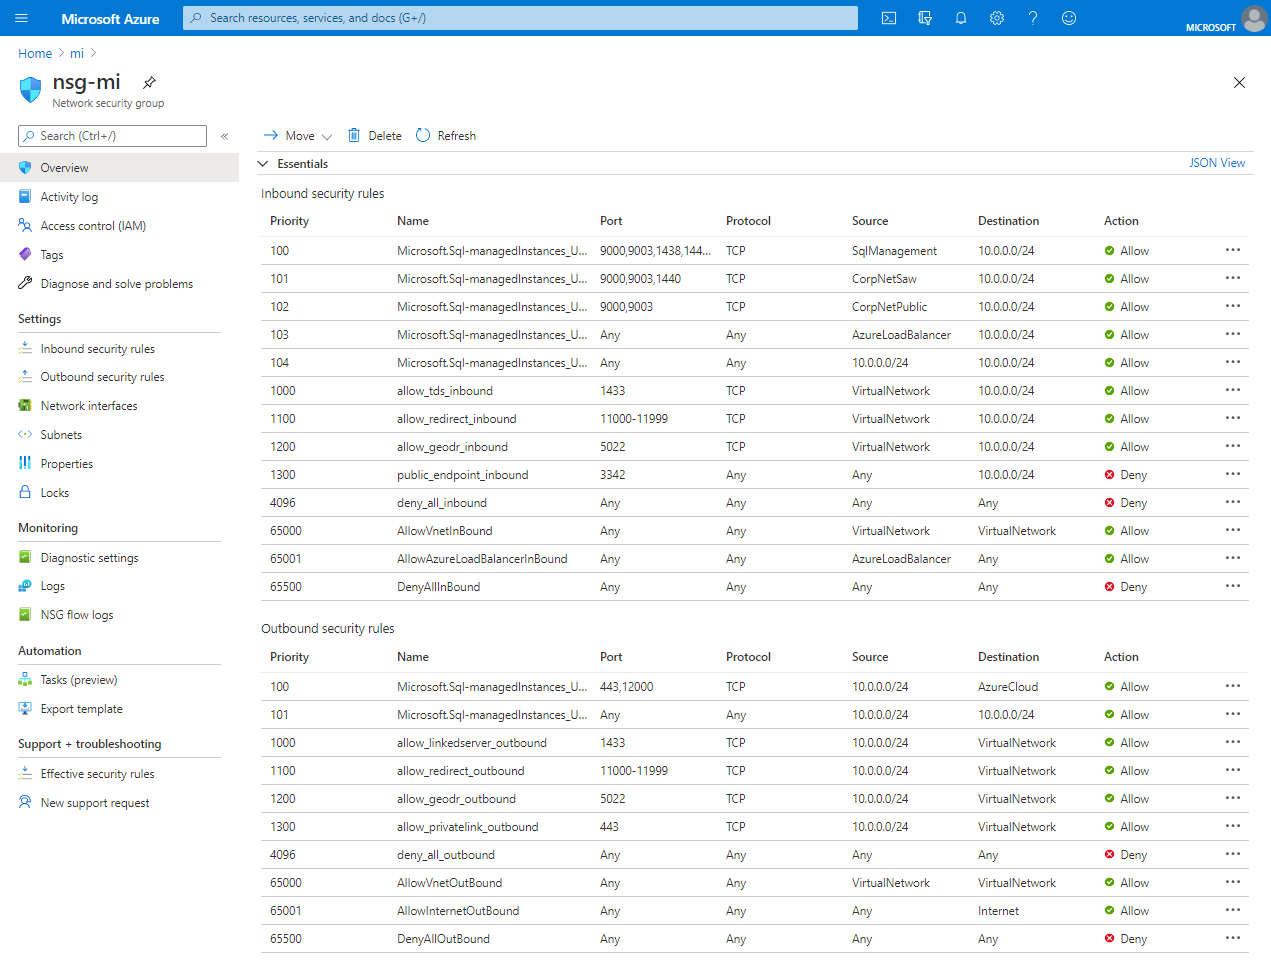
Task: Send feedback via the smiley icon
Action: pyautogui.click(x=1069, y=17)
